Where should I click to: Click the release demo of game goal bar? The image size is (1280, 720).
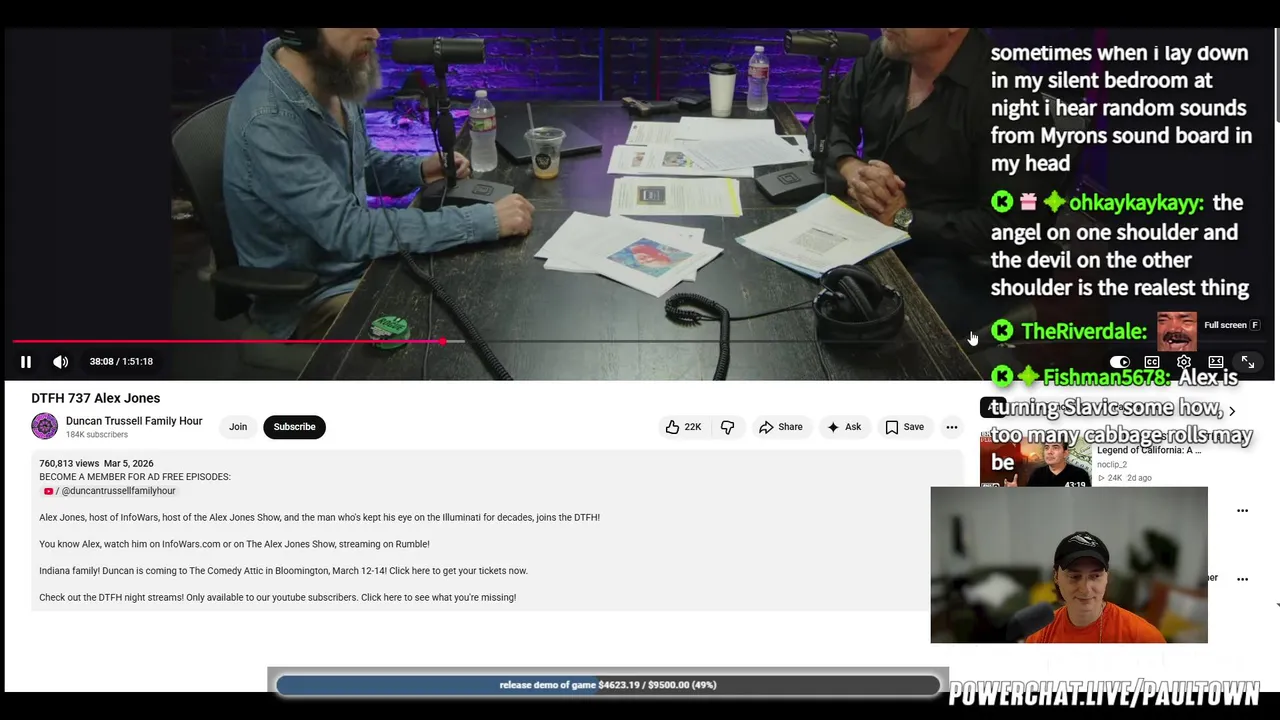point(608,685)
